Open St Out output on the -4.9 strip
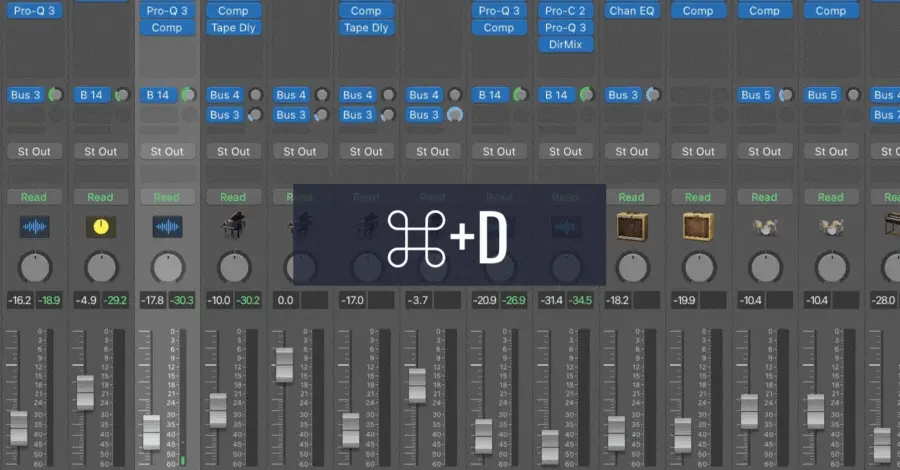The height and width of the screenshot is (470, 900). pyautogui.click(x=100, y=152)
